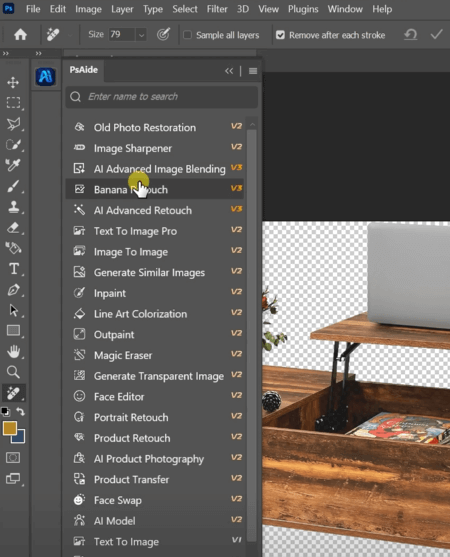Select the Move tool

(13, 82)
